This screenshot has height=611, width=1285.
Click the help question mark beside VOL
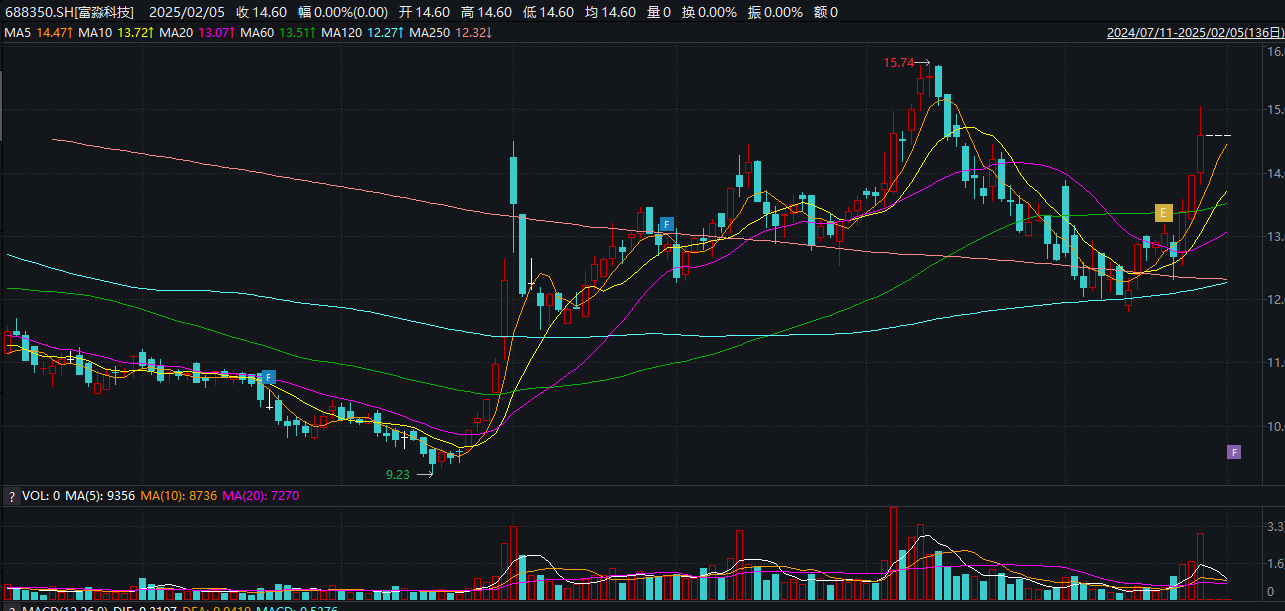point(11,496)
